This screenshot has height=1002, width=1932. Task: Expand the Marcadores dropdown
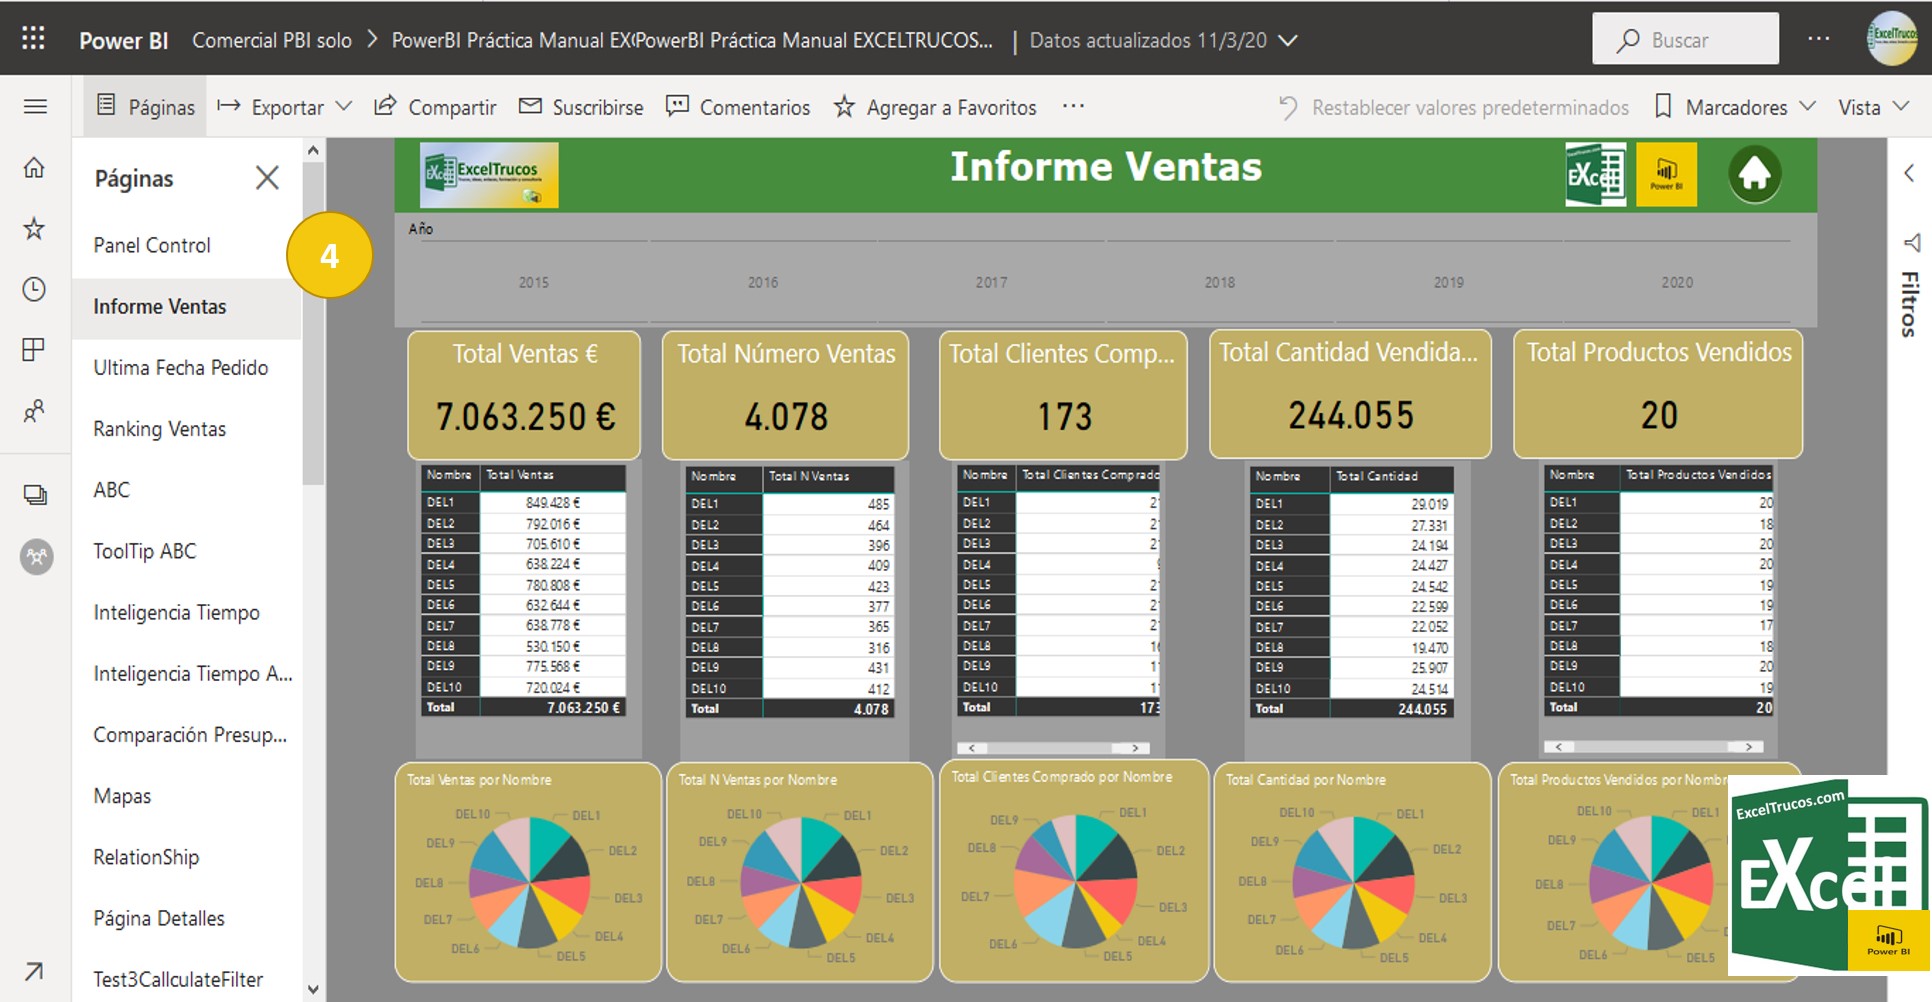click(1808, 106)
